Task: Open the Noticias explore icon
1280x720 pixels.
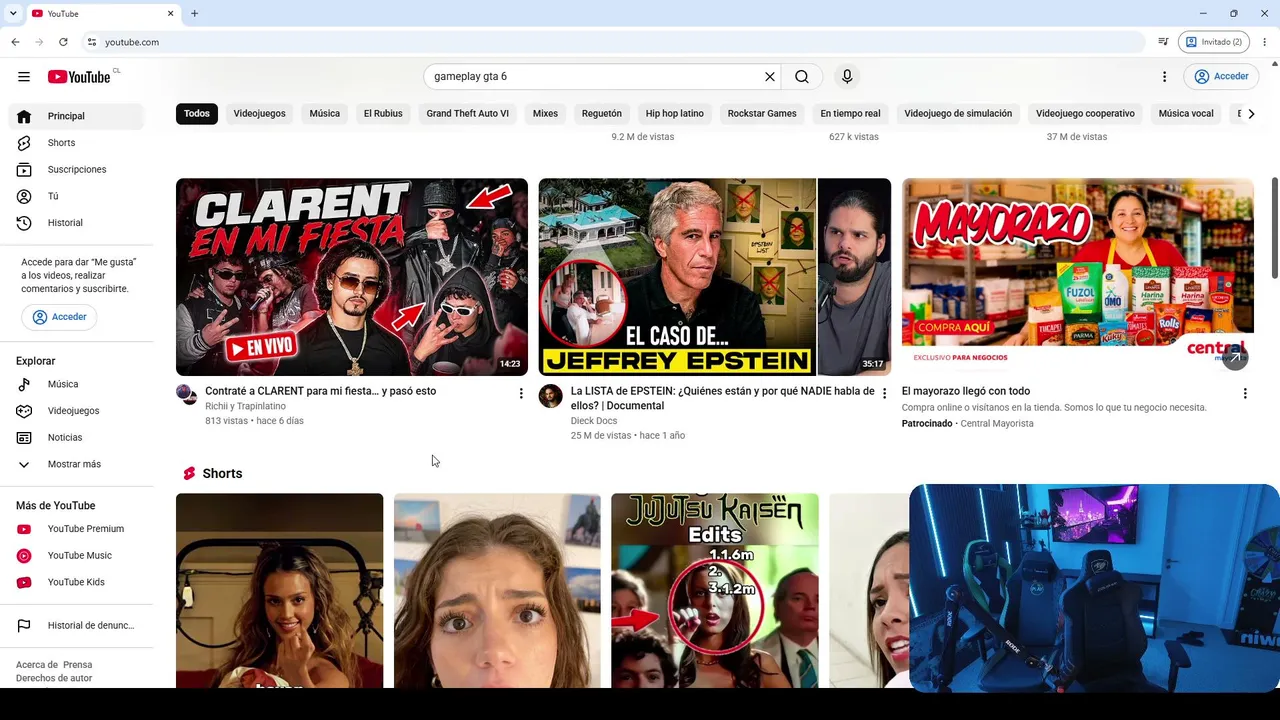Action: [24, 438]
